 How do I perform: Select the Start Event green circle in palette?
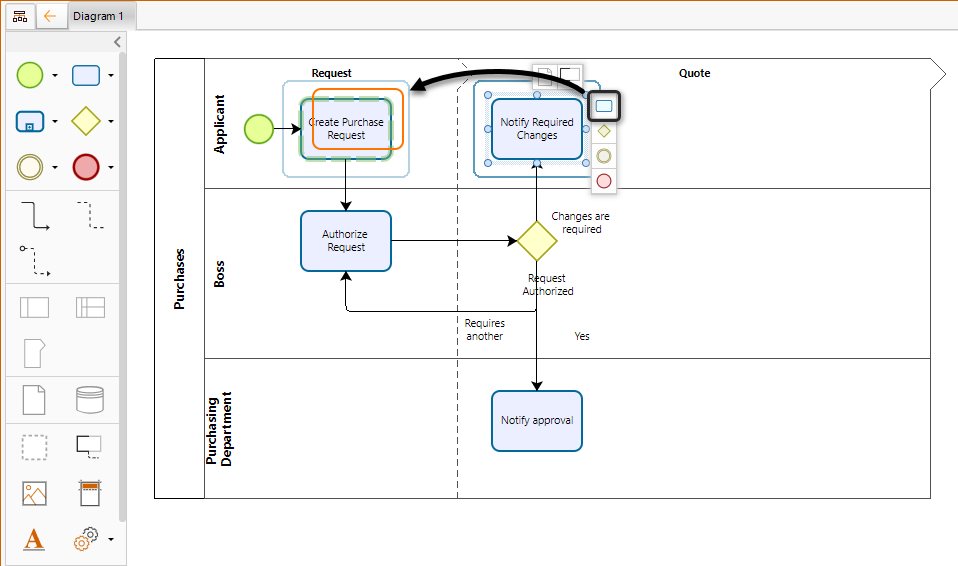[x=30, y=75]
